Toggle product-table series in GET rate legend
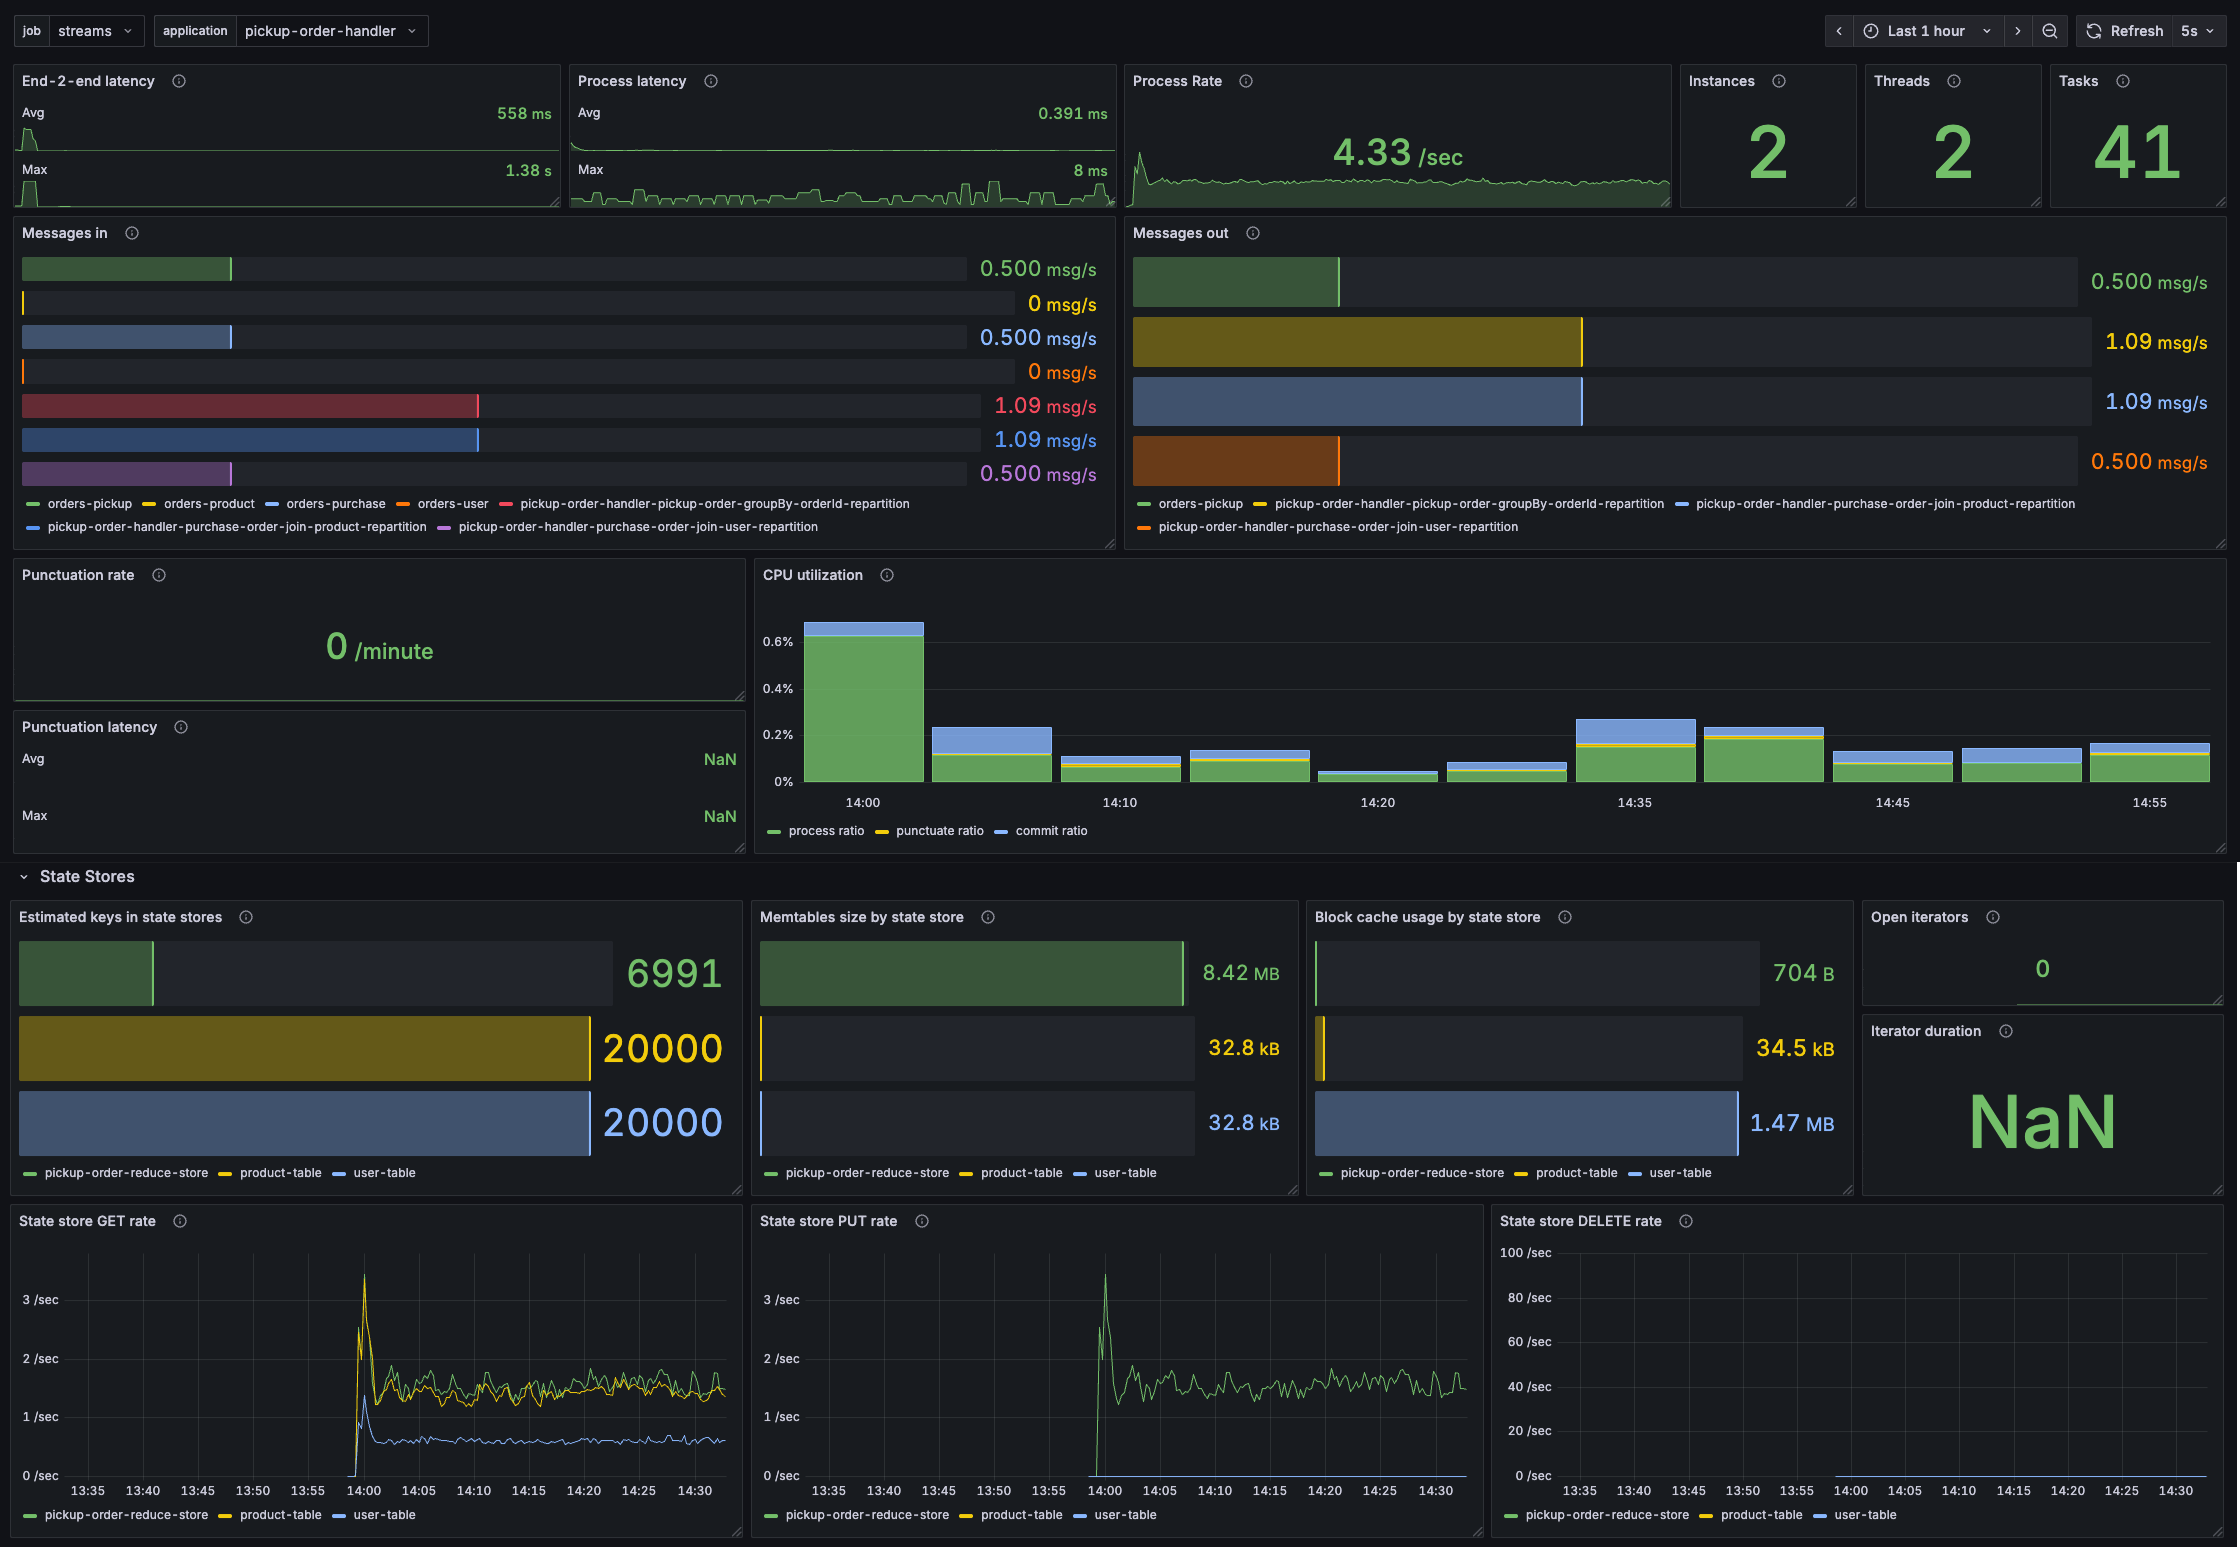 pyautogui.click(x=280, y=1515)
